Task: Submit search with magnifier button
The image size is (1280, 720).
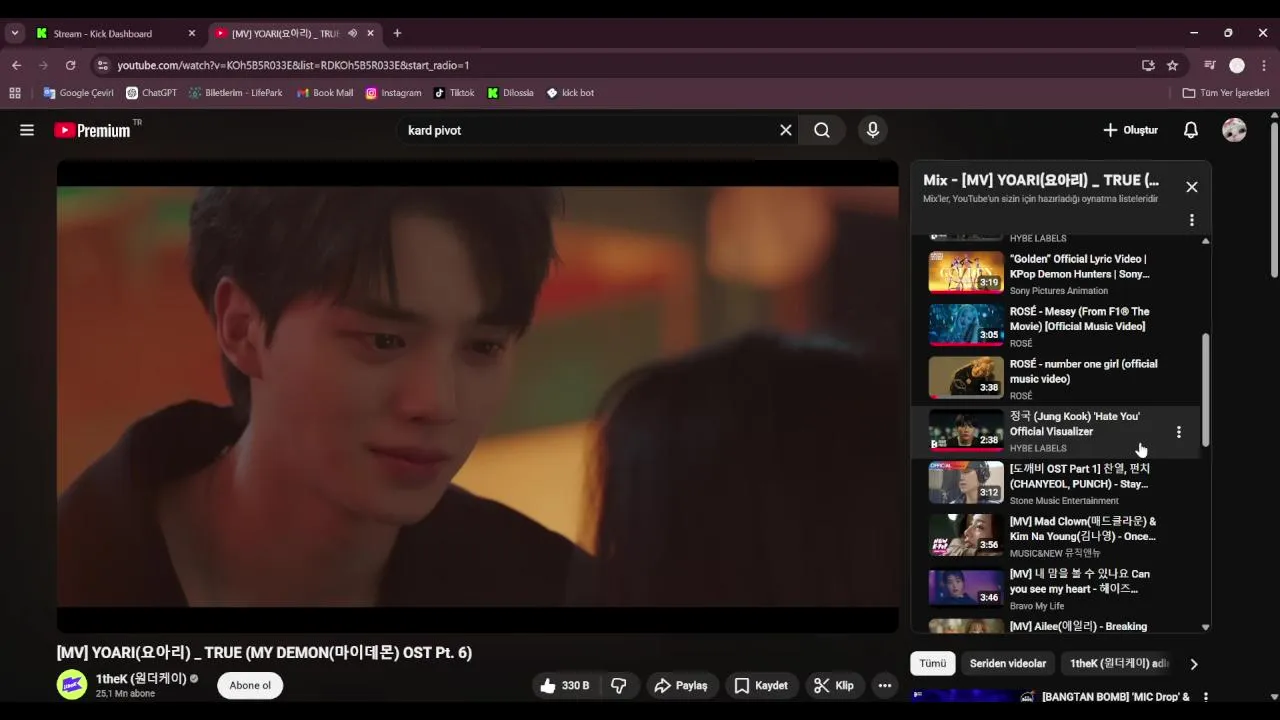Action: point(822,130)
